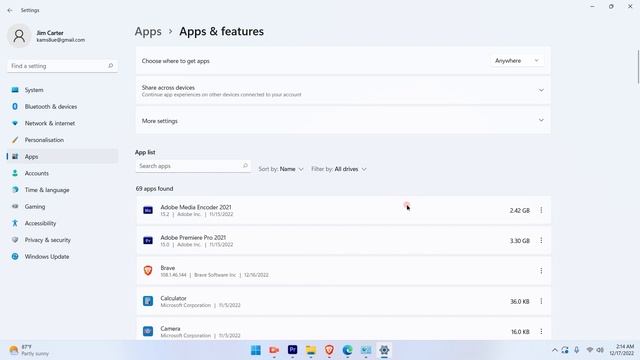The height and width of the screenshot is (360, 640).
Task: Click the back arrow in Settings
Action: [x=10, y=10]
